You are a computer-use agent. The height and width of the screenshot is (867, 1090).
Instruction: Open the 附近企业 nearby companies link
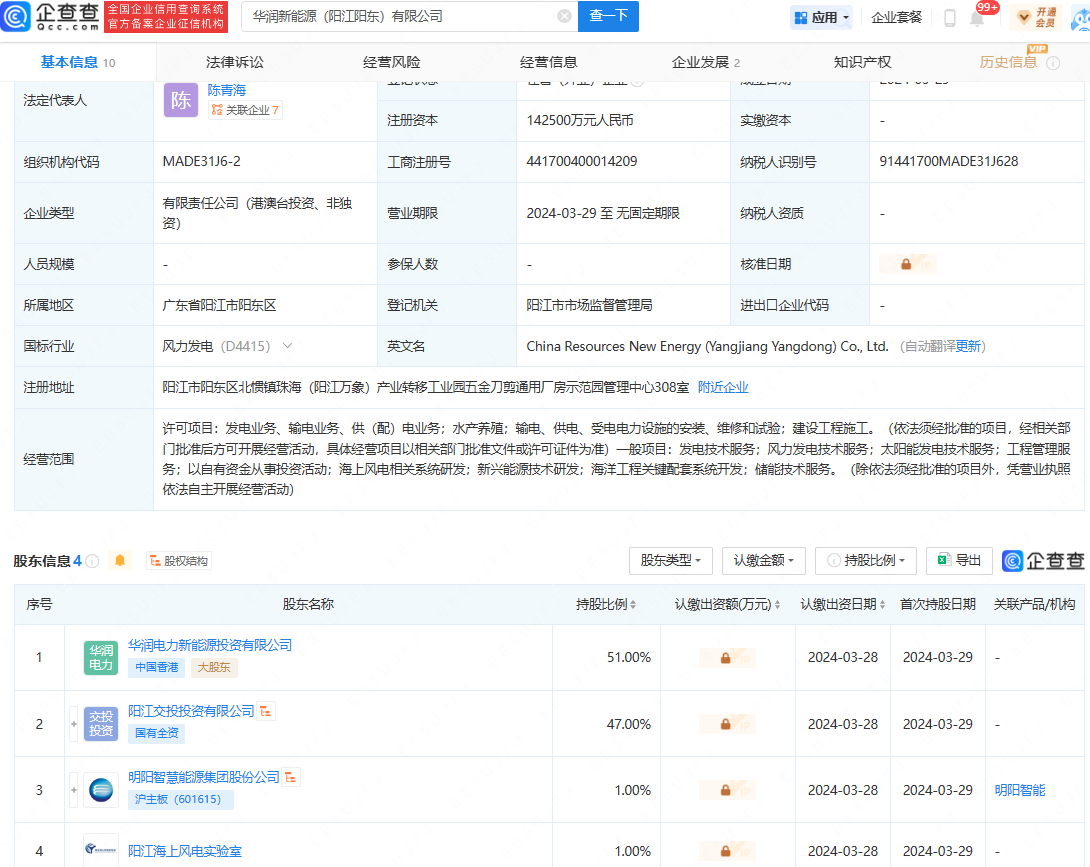coord(723,387)
